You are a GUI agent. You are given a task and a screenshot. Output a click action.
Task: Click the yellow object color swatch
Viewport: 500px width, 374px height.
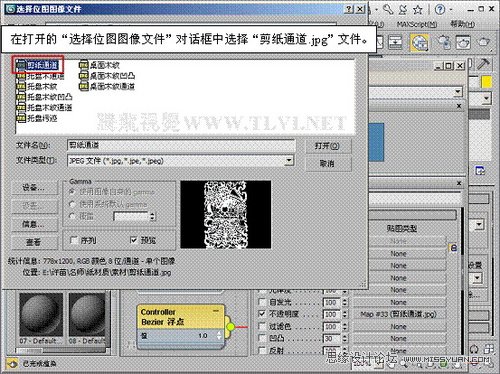tap(487, 82)
